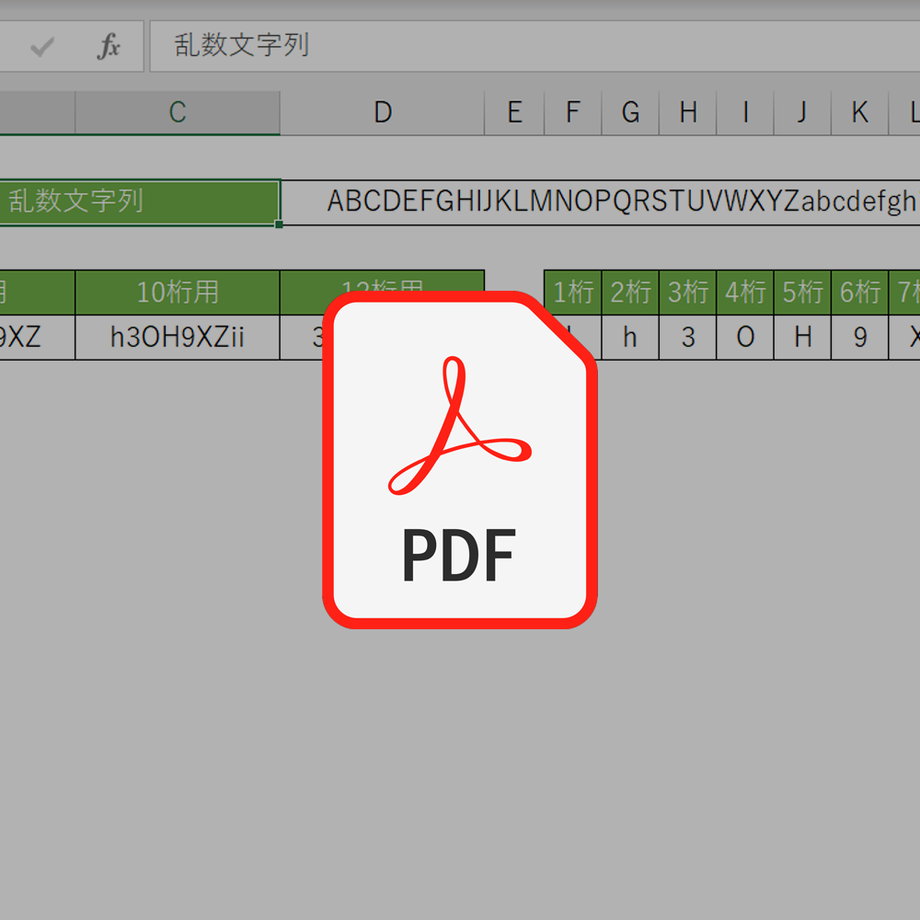Screen dimensions: 920x920
Task: Select the cell with lowercase h under 2桁
Action: 630,337
